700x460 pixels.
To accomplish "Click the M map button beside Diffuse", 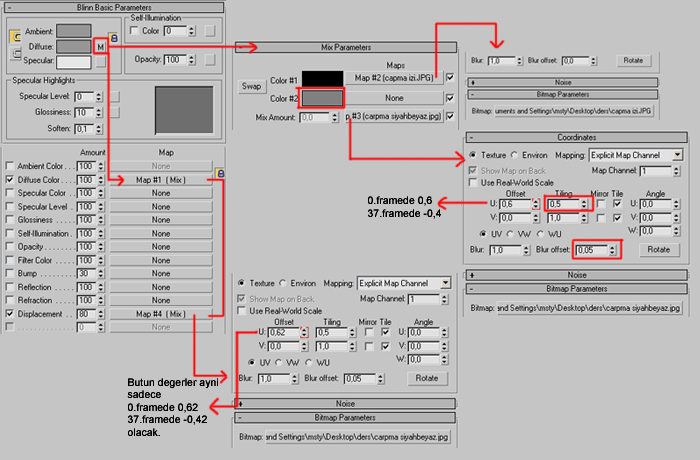I will click(99, 46).
